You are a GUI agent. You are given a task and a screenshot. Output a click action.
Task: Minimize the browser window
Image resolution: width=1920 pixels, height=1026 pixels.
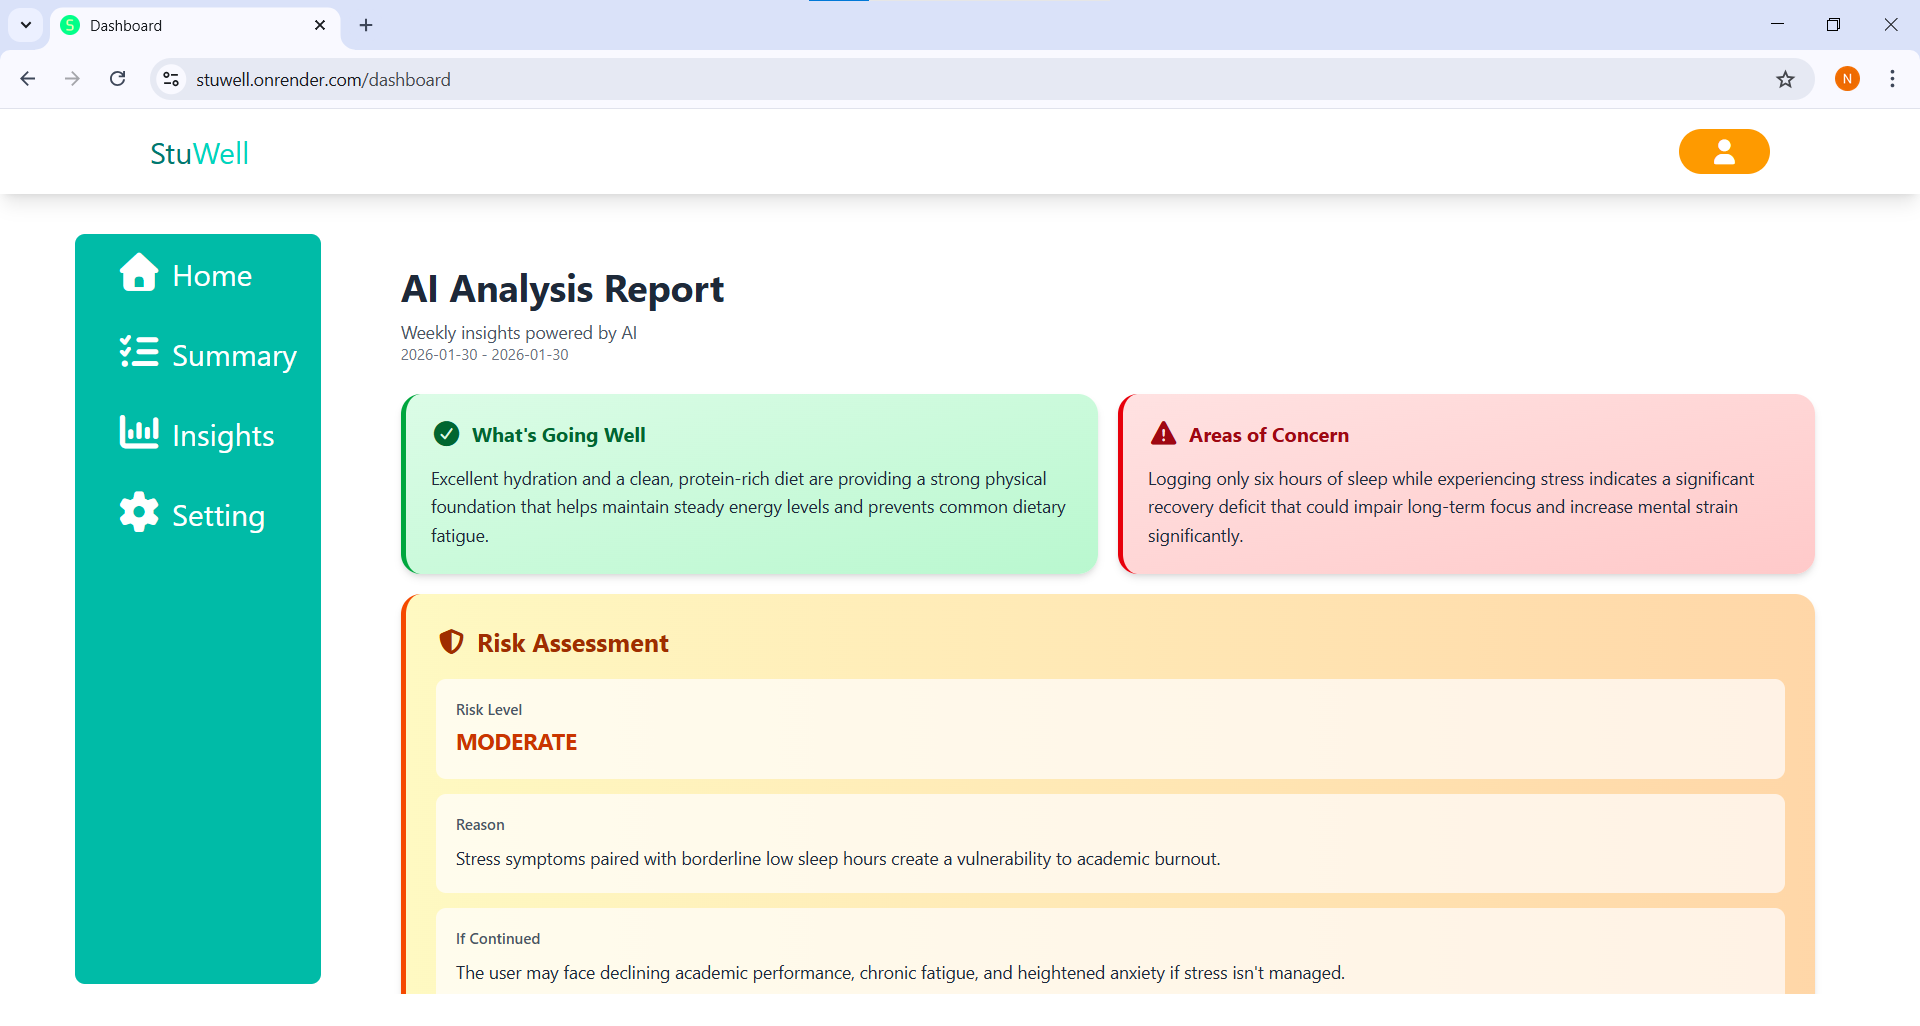pyautogui.click(x=1777, y=25)
